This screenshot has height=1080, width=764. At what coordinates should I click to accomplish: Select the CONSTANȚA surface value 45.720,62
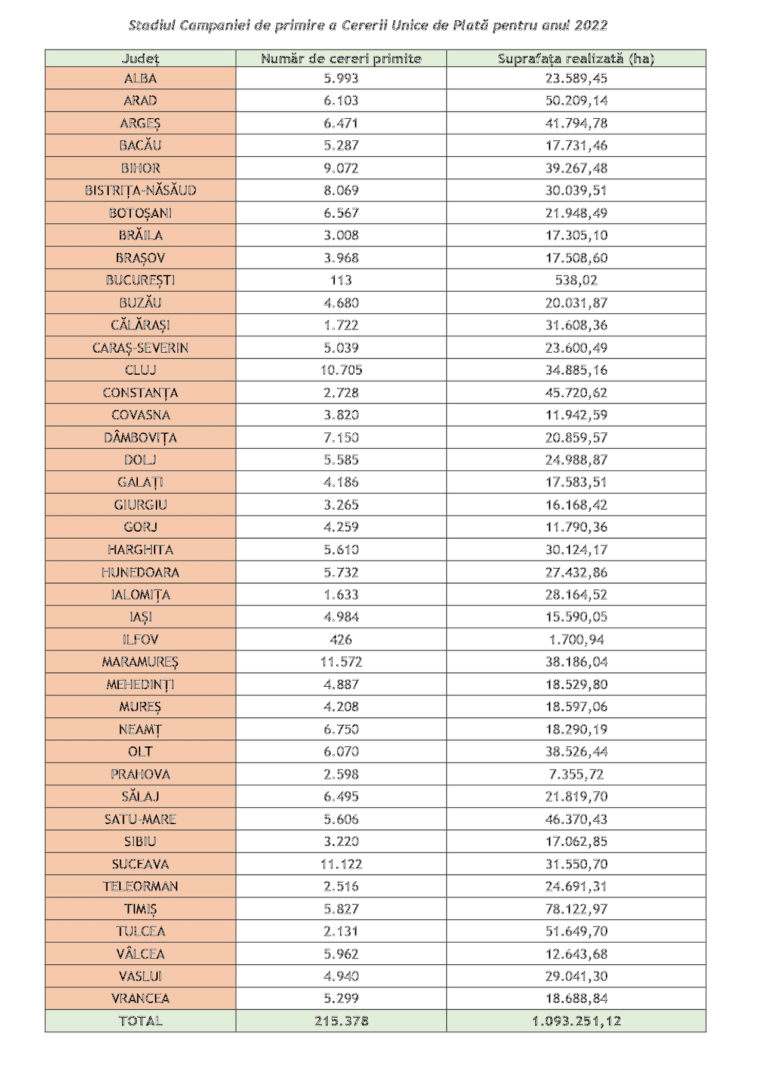click(576, 393)
